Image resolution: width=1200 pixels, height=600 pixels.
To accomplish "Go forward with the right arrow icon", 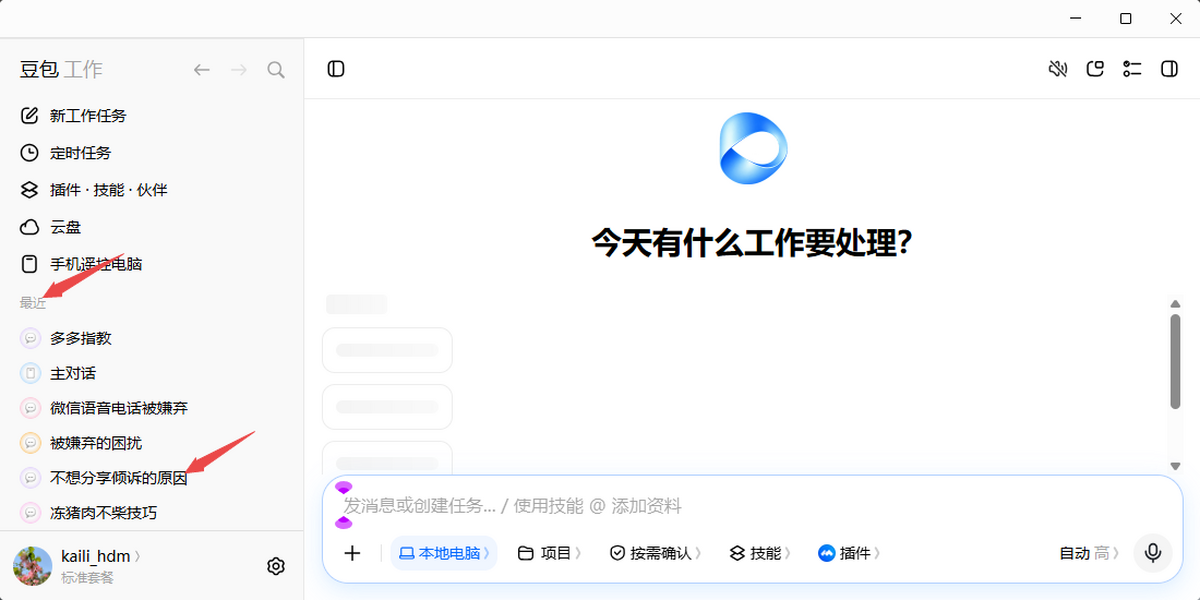I will [x=238, y=69].
